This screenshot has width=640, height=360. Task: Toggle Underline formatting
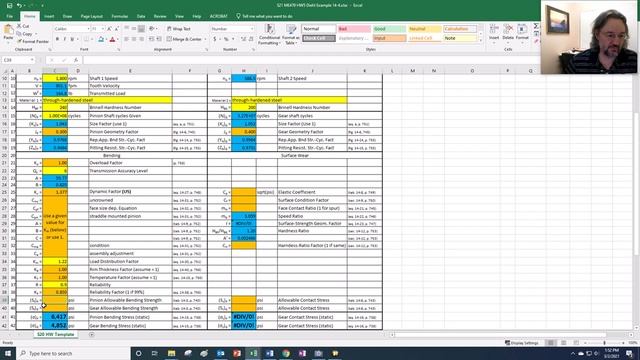[72, 39]
